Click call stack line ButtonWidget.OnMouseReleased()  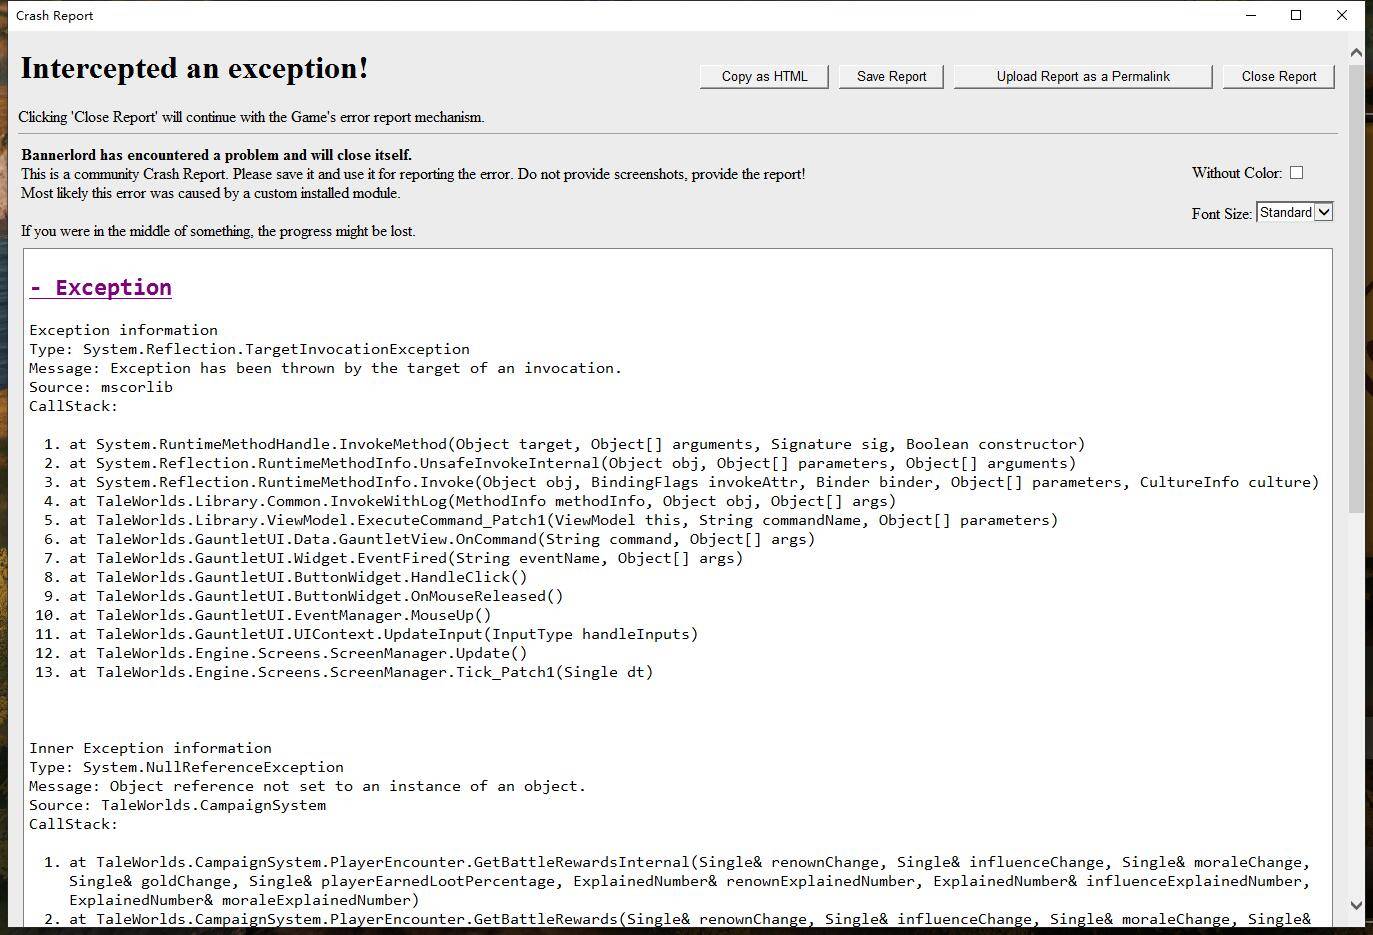click(x=316, y=596)
